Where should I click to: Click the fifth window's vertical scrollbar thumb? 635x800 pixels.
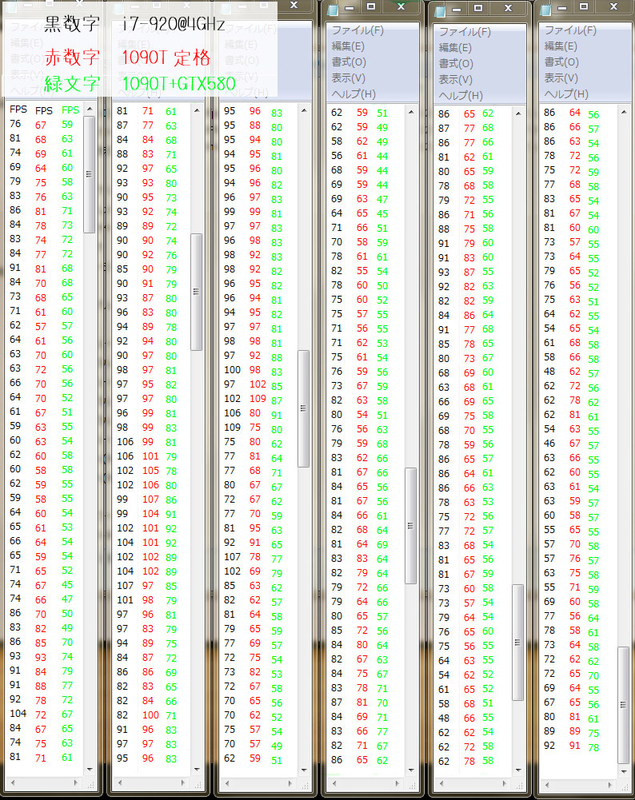(518, 642)
